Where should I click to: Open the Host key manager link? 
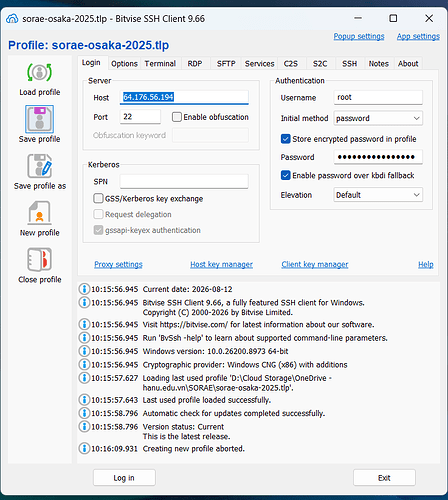tap(221, 264)
